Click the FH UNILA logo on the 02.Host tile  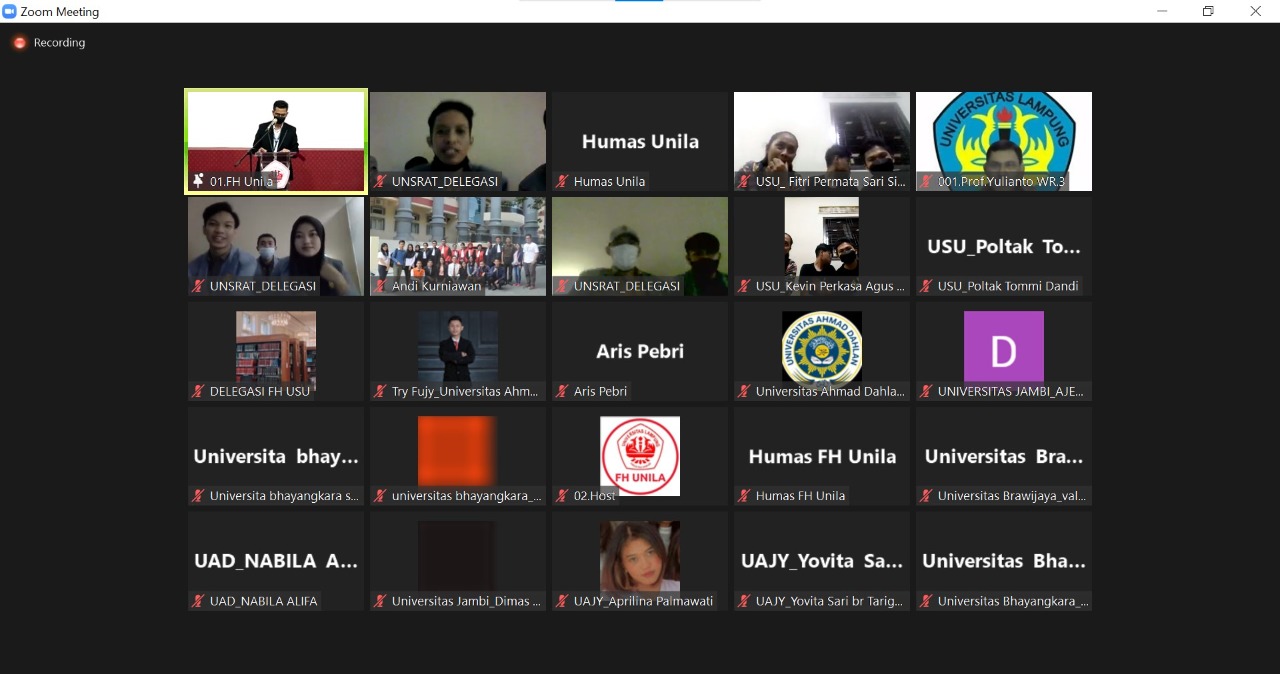[x=640, y=454]
